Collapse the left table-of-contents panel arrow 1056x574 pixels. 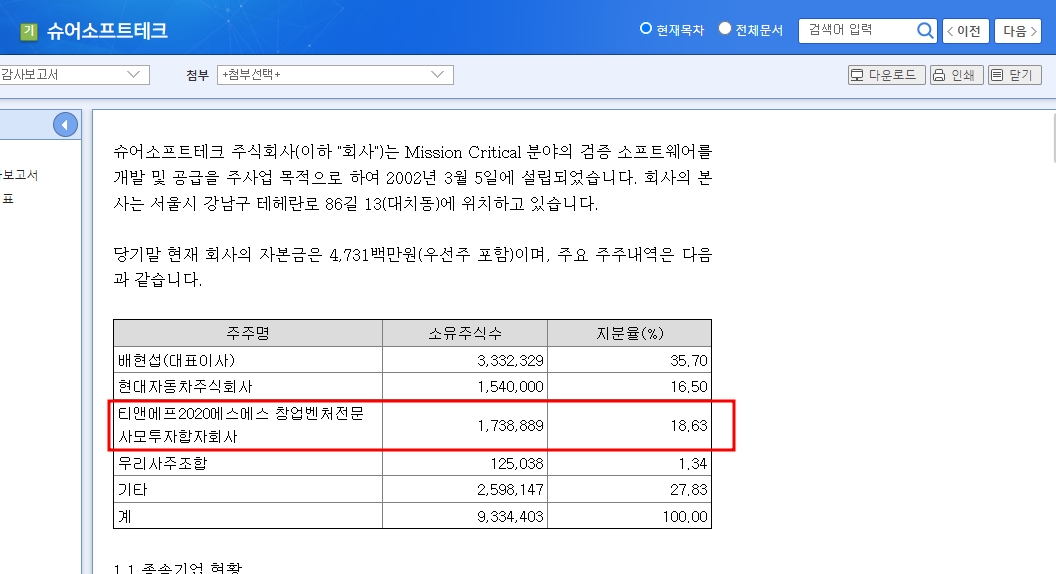[x=65, y=125]
